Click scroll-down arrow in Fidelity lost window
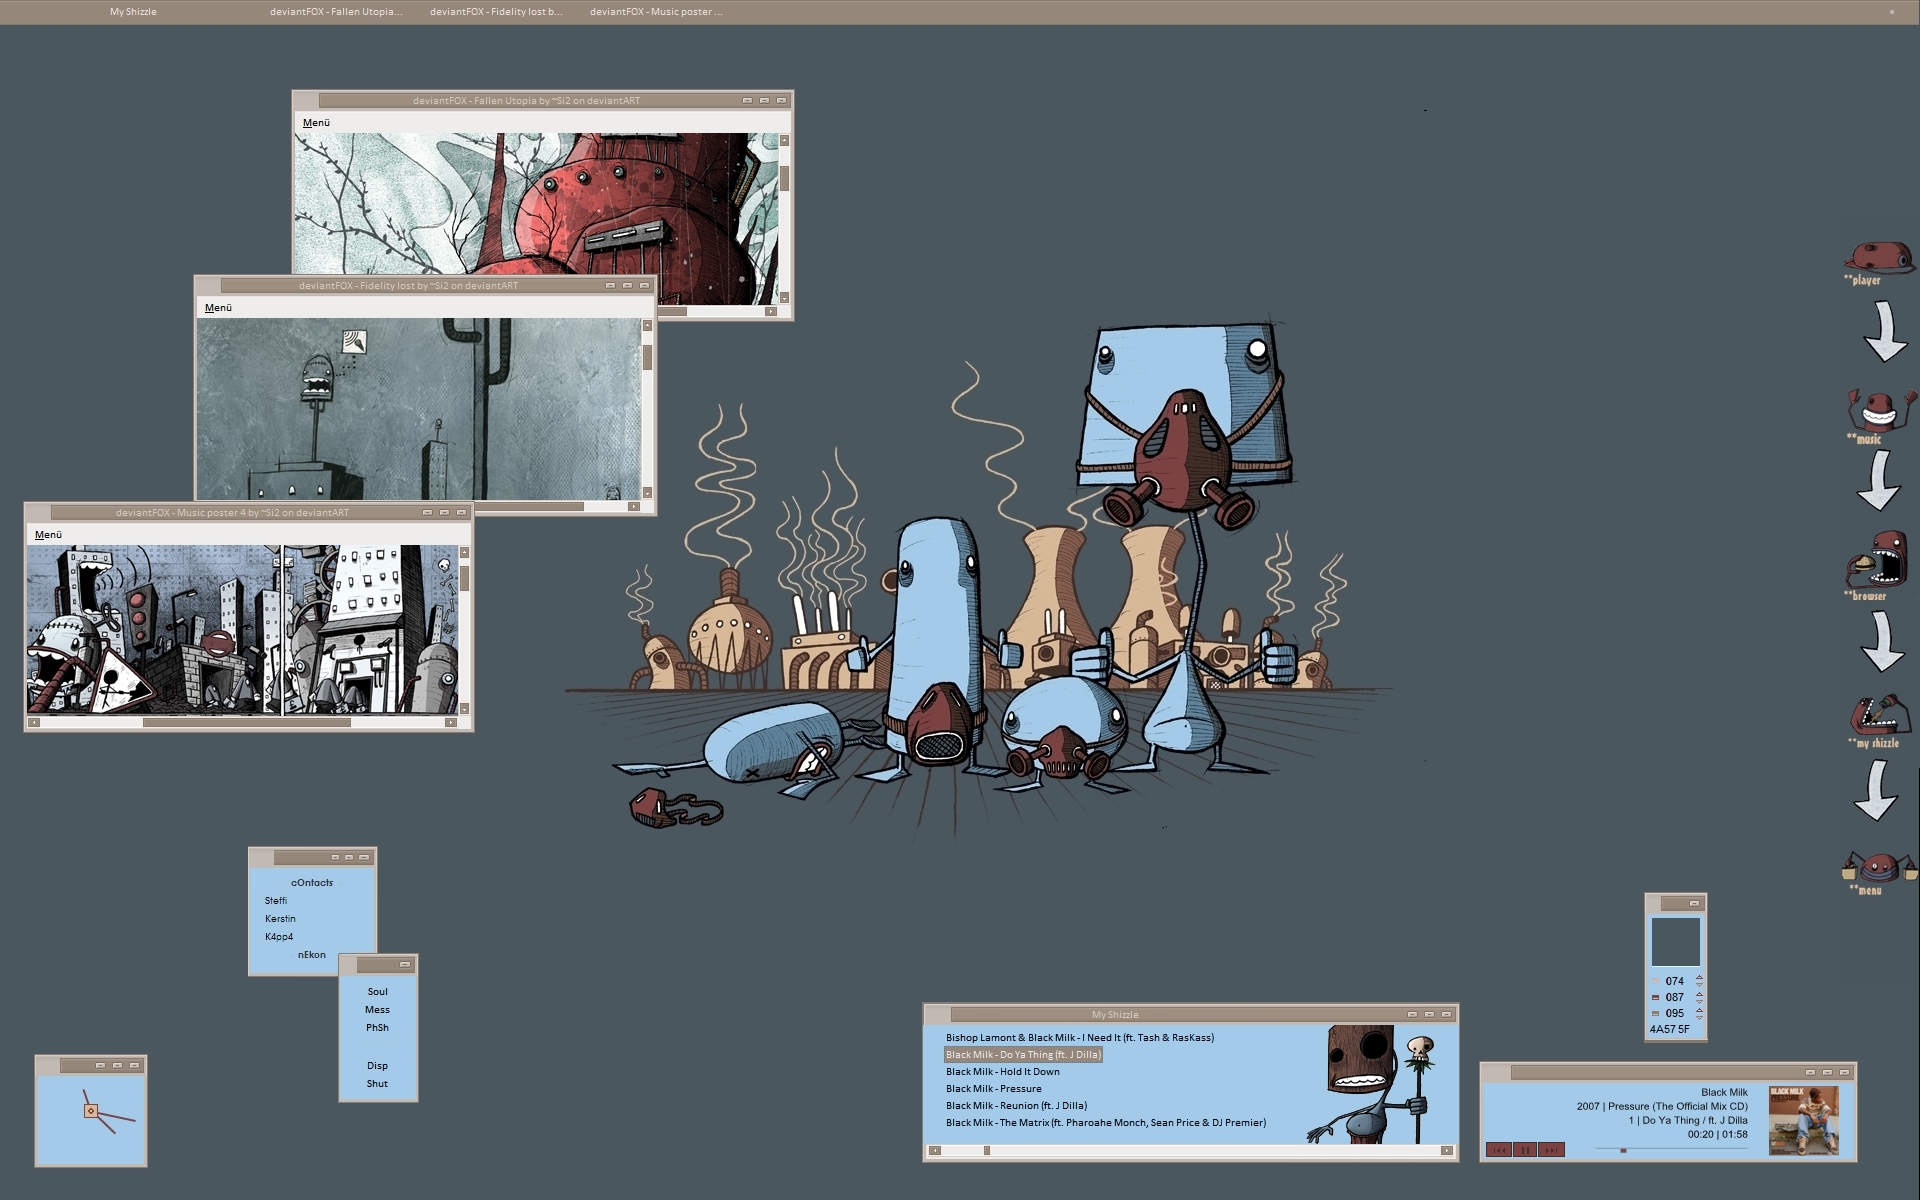Image resolution: width=1920 pixels, height=1200 pixels. point(647,492)
